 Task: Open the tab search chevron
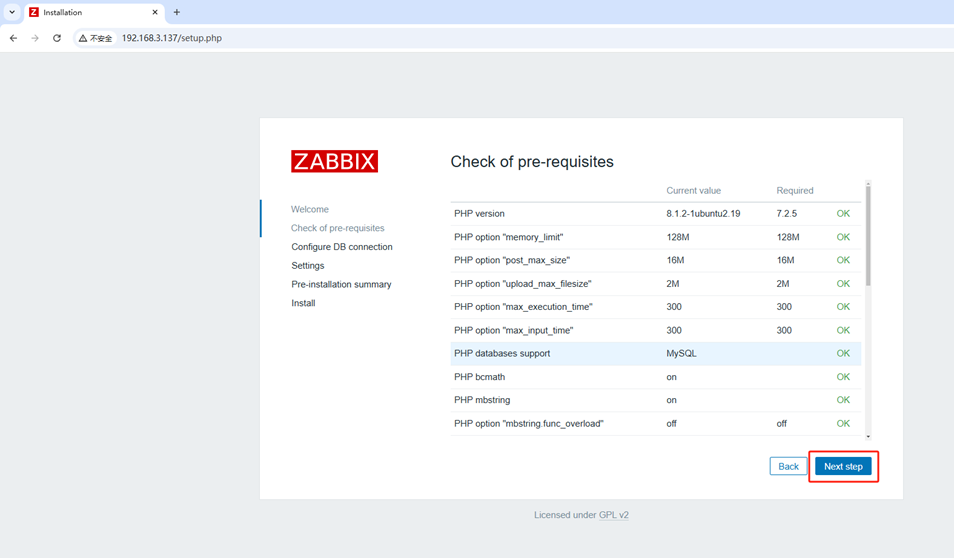(x=12, y=12)
